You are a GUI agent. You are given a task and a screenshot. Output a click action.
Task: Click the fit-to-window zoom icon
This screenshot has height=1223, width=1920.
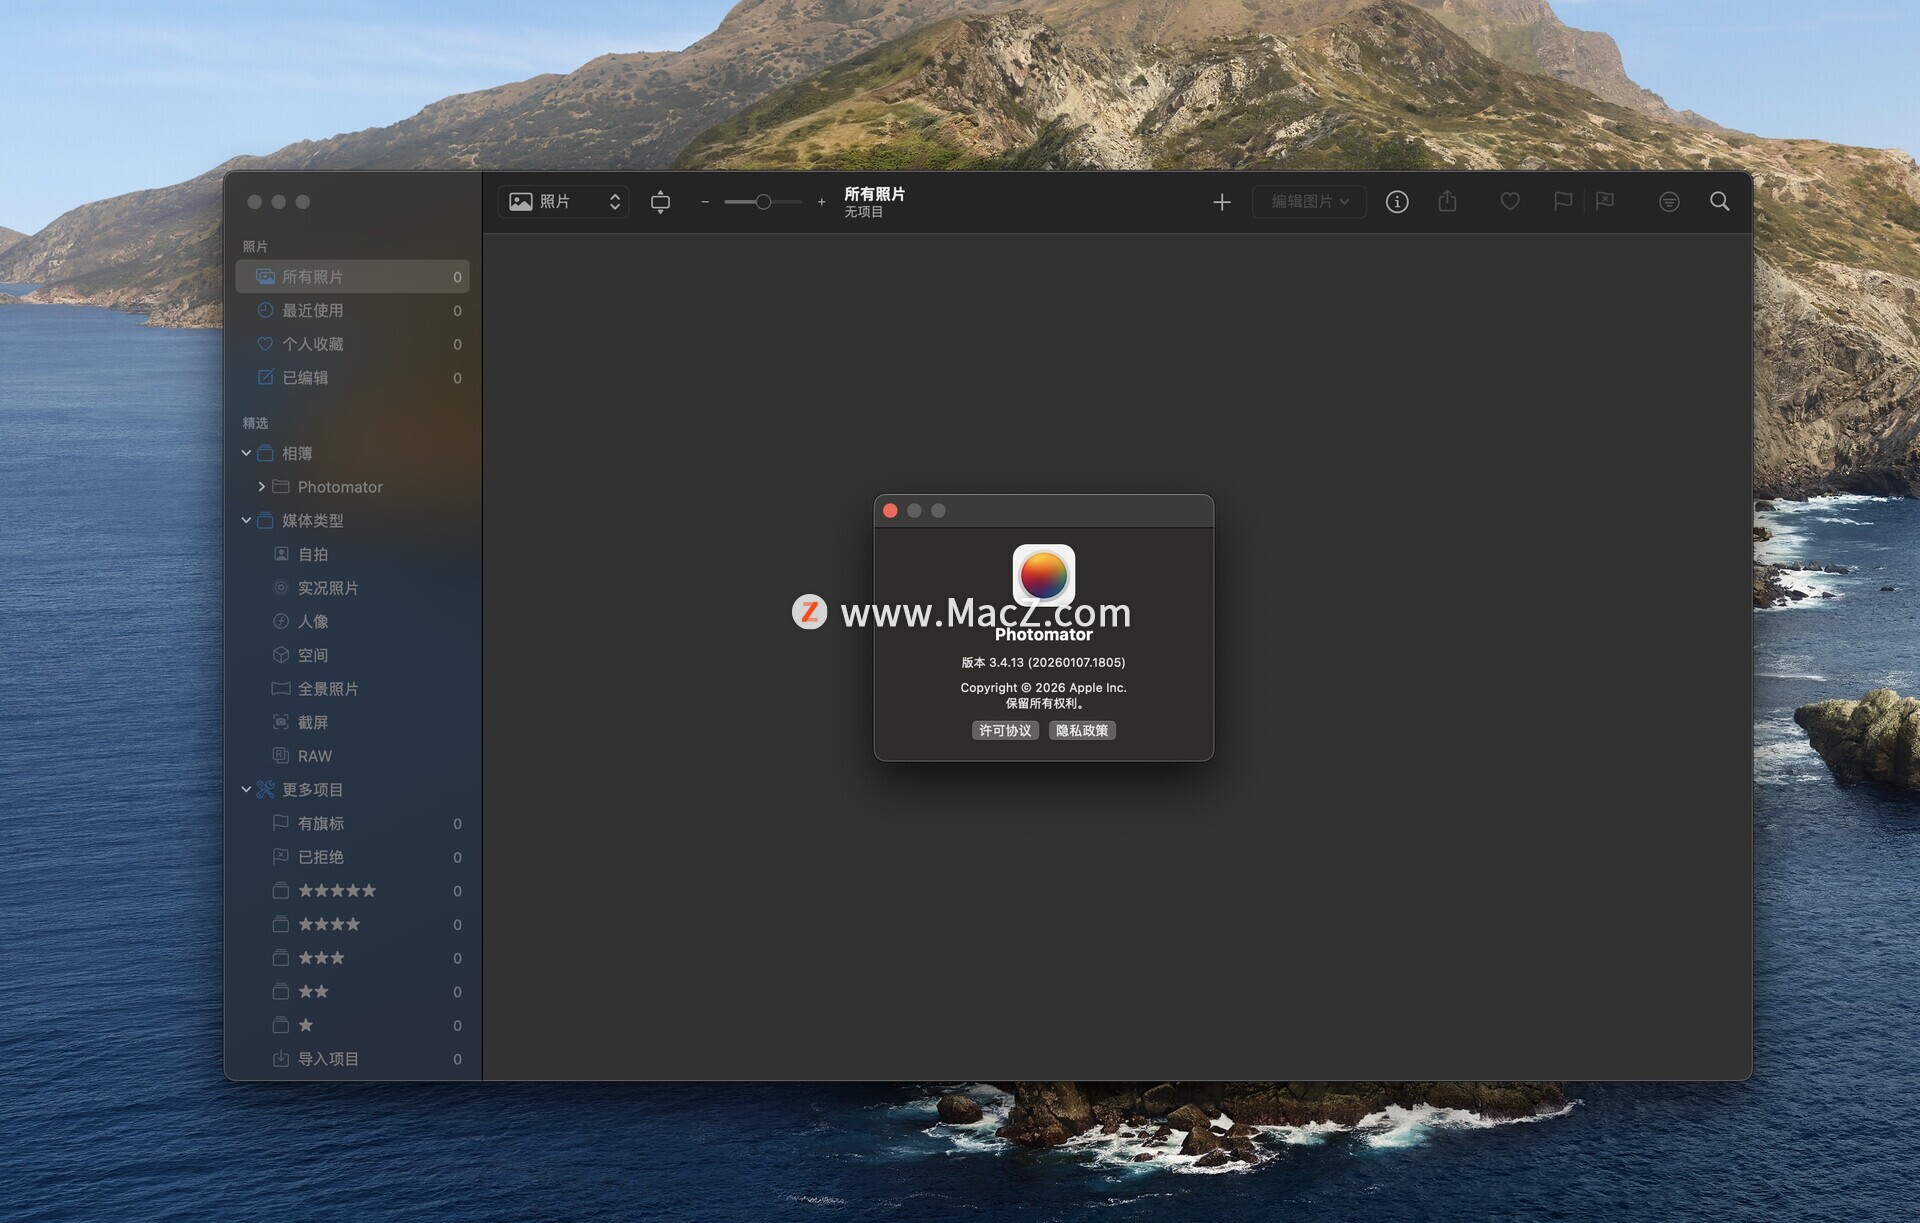click(660, 202)
